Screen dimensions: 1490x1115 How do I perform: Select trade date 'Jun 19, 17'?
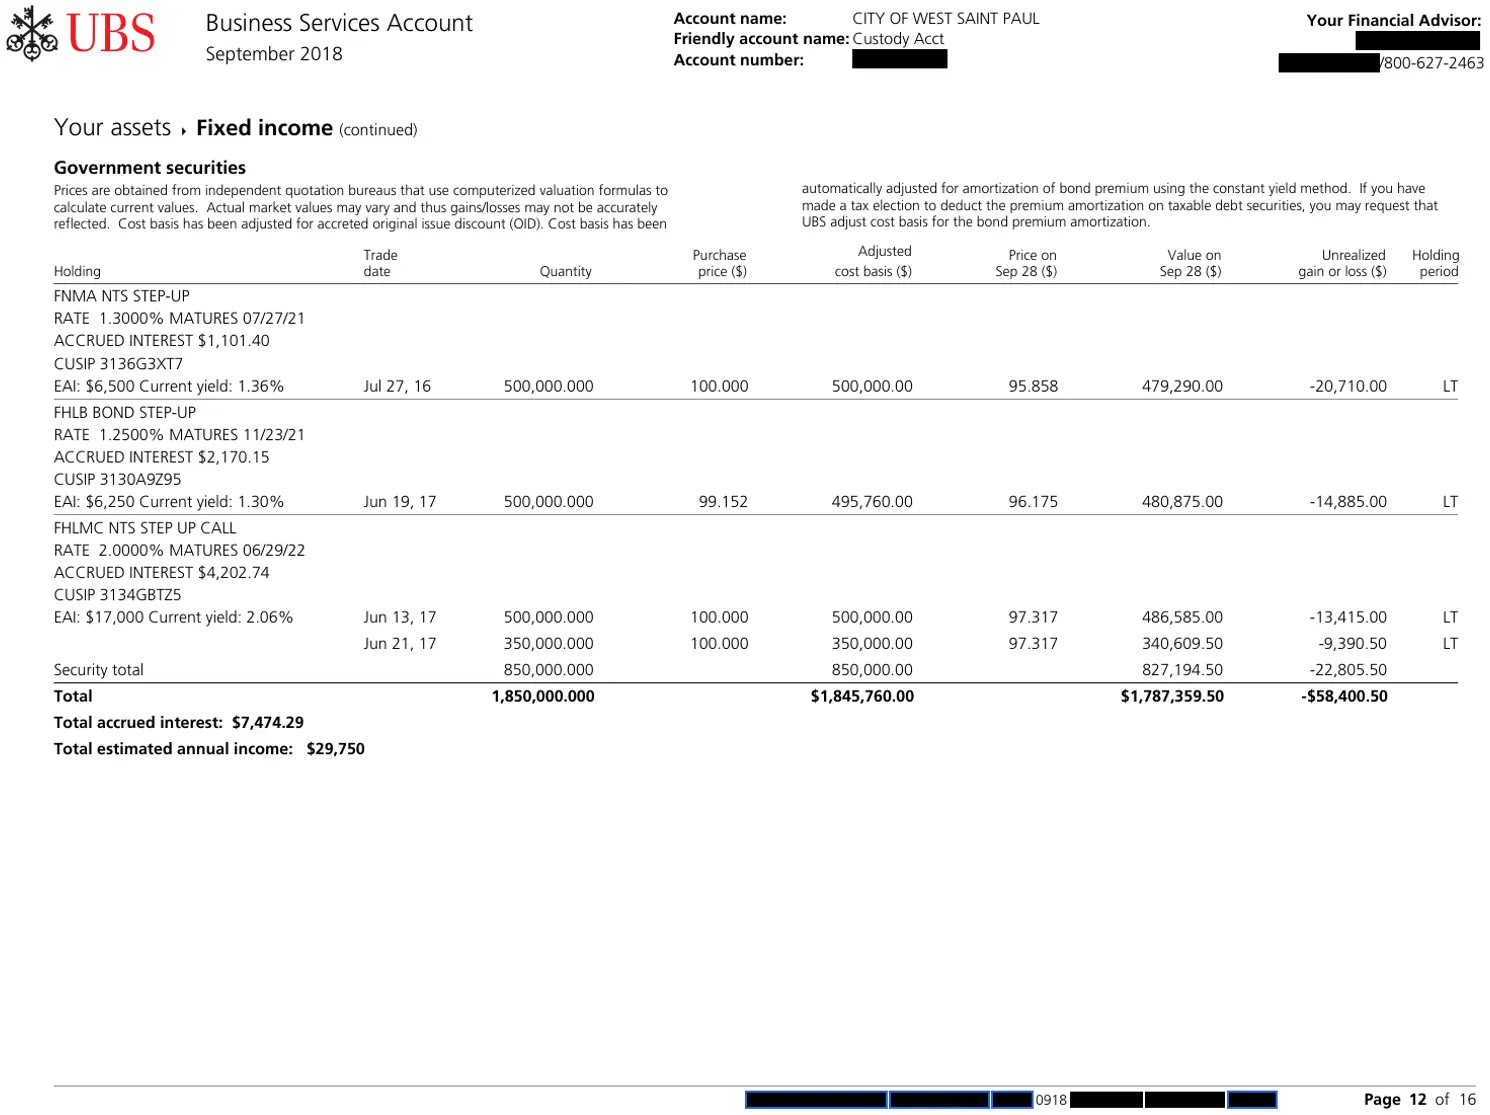click(400, 502)
